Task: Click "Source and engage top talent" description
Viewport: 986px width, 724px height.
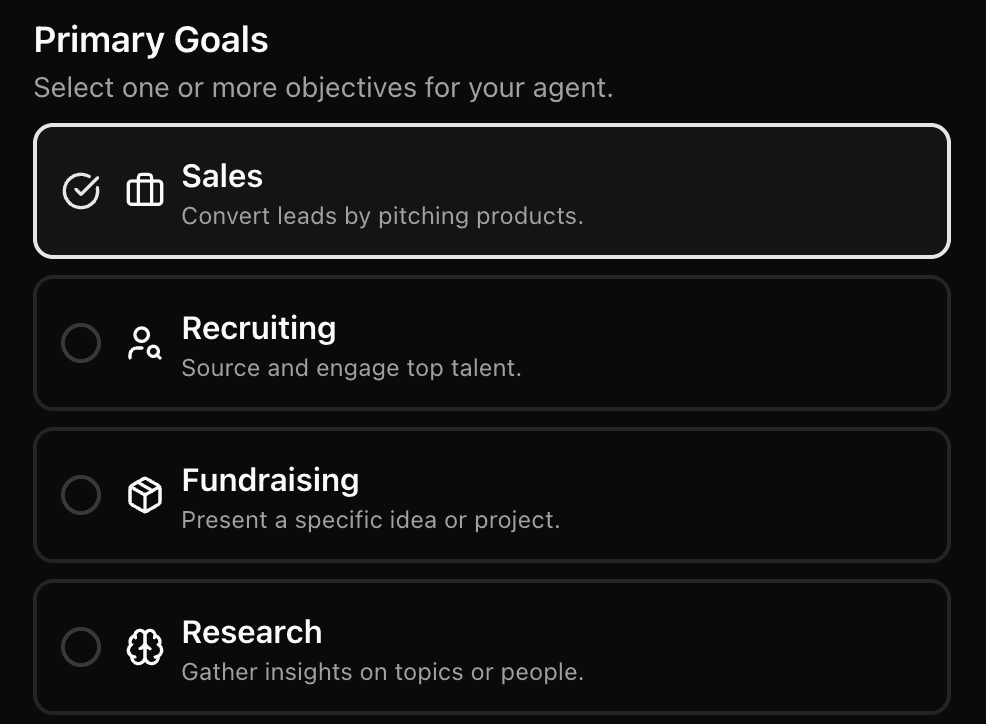Action: pyautogui.click(x=351, y=368)
